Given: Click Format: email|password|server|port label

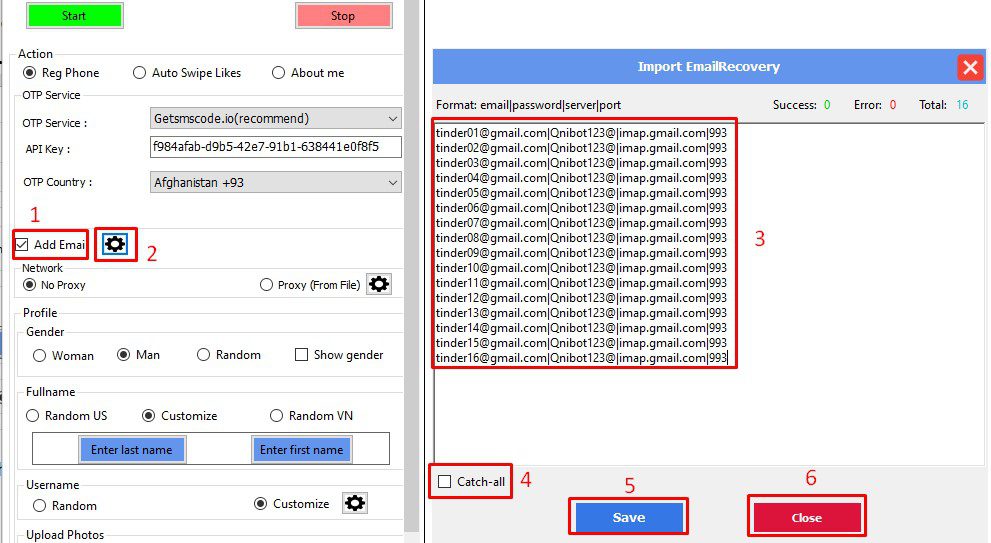Looking at the screenshot, I should coord(528,105).
